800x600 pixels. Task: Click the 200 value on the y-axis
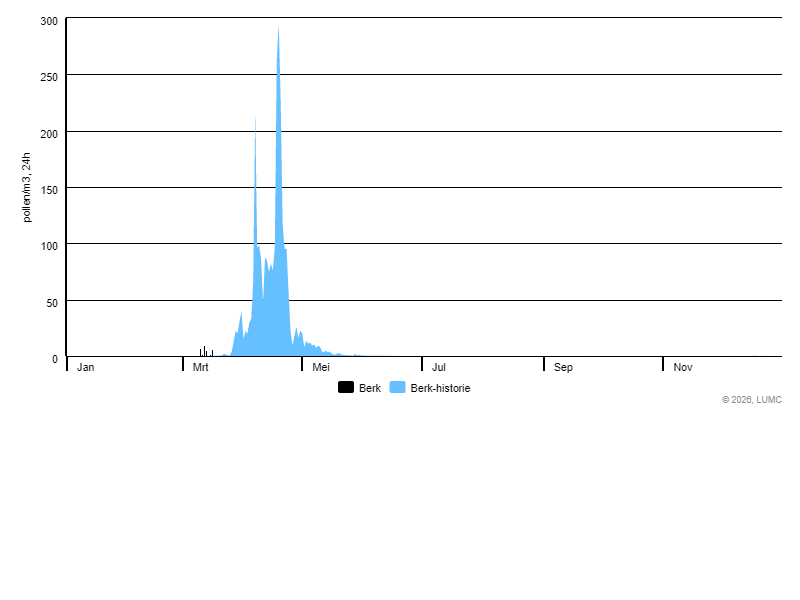(x=50, y=133)
